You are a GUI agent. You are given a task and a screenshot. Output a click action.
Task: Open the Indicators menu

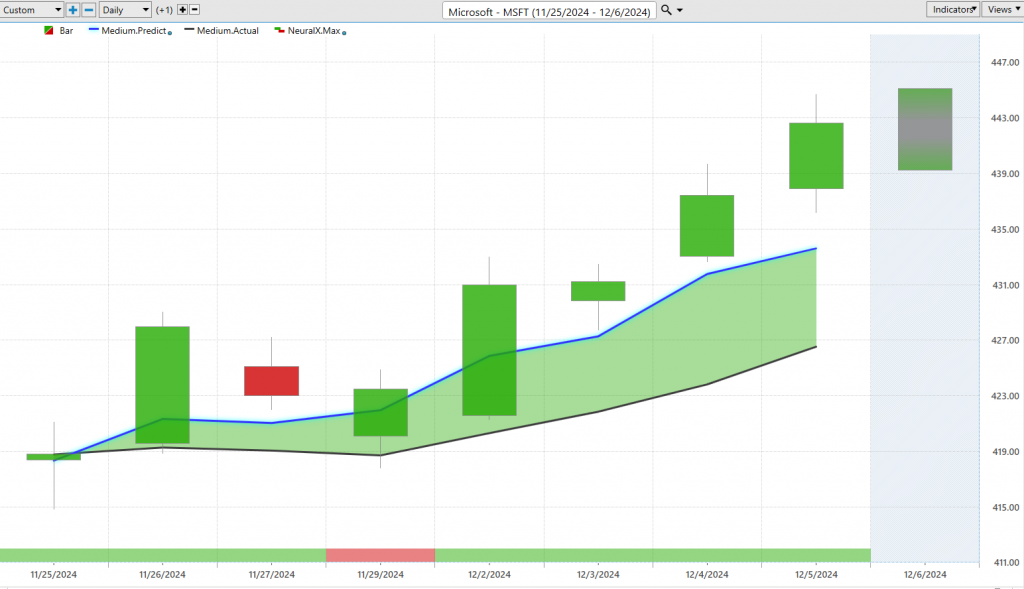click(x=953, y=9)
